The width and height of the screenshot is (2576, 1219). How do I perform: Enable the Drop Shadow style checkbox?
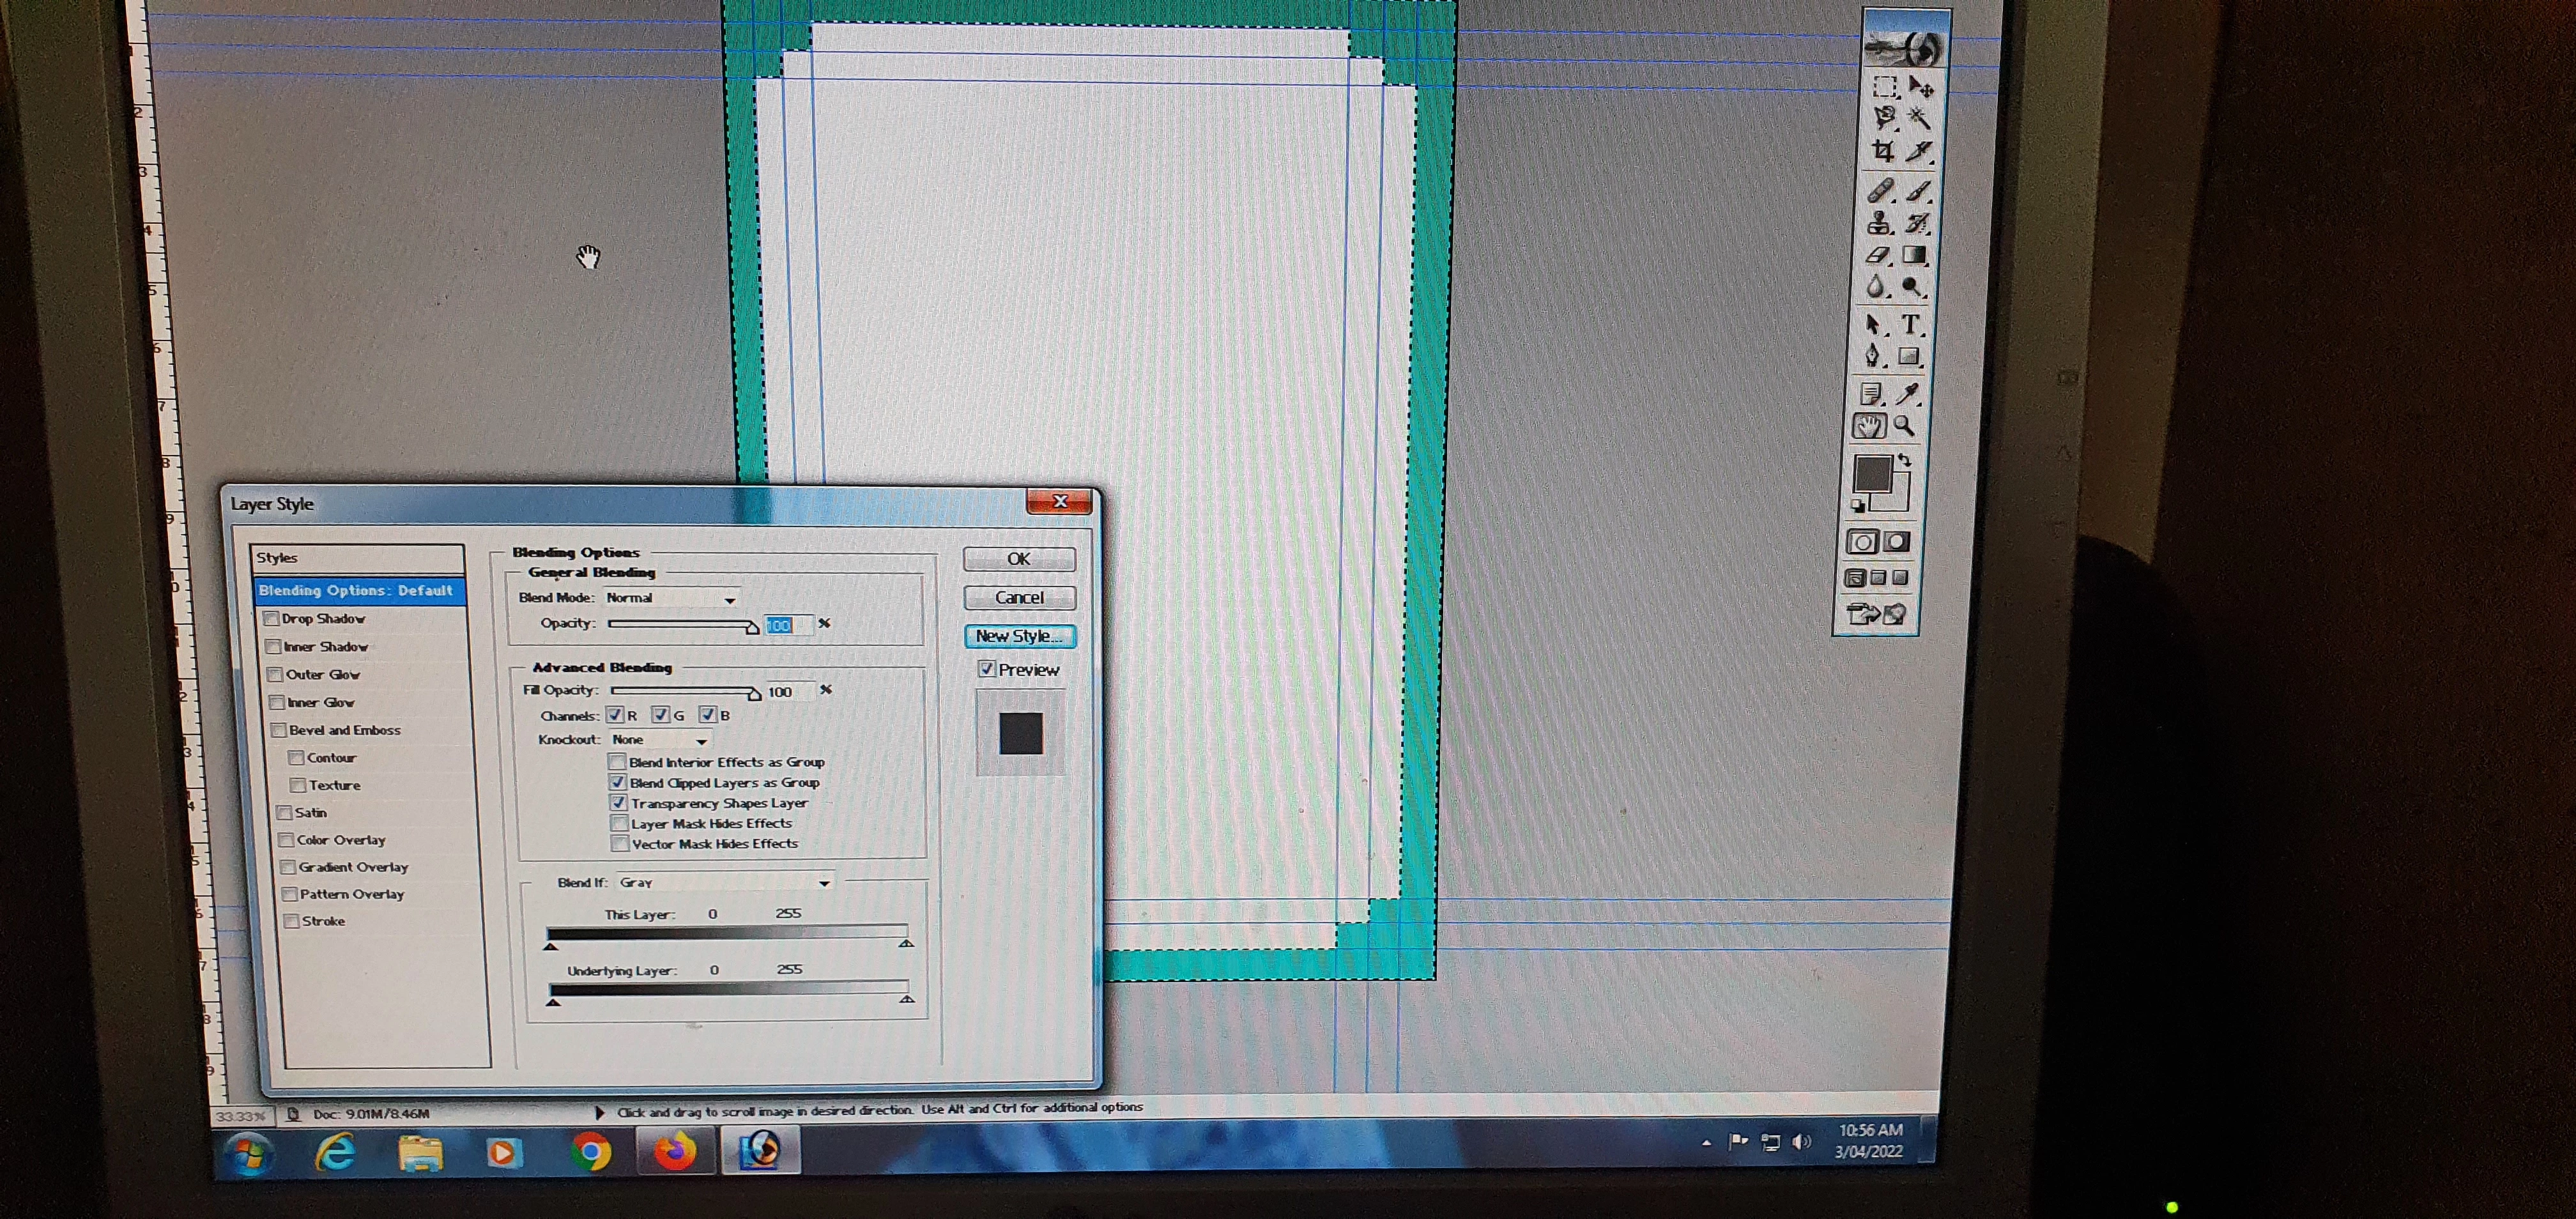271,619
